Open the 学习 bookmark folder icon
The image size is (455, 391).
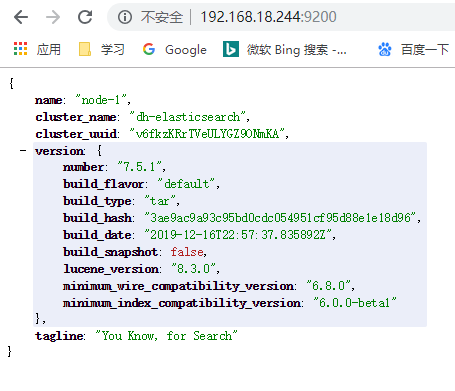[85, 49]
